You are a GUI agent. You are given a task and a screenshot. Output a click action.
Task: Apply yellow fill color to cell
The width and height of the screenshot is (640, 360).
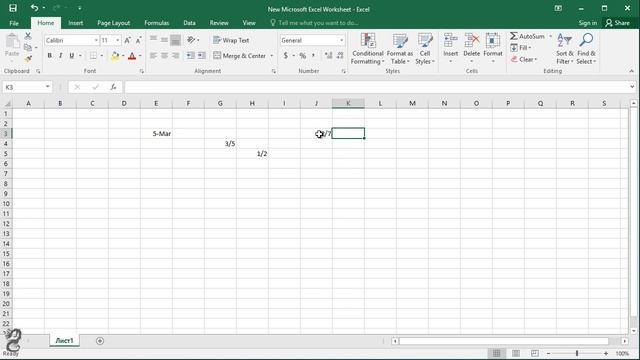[x=115, y=56]
